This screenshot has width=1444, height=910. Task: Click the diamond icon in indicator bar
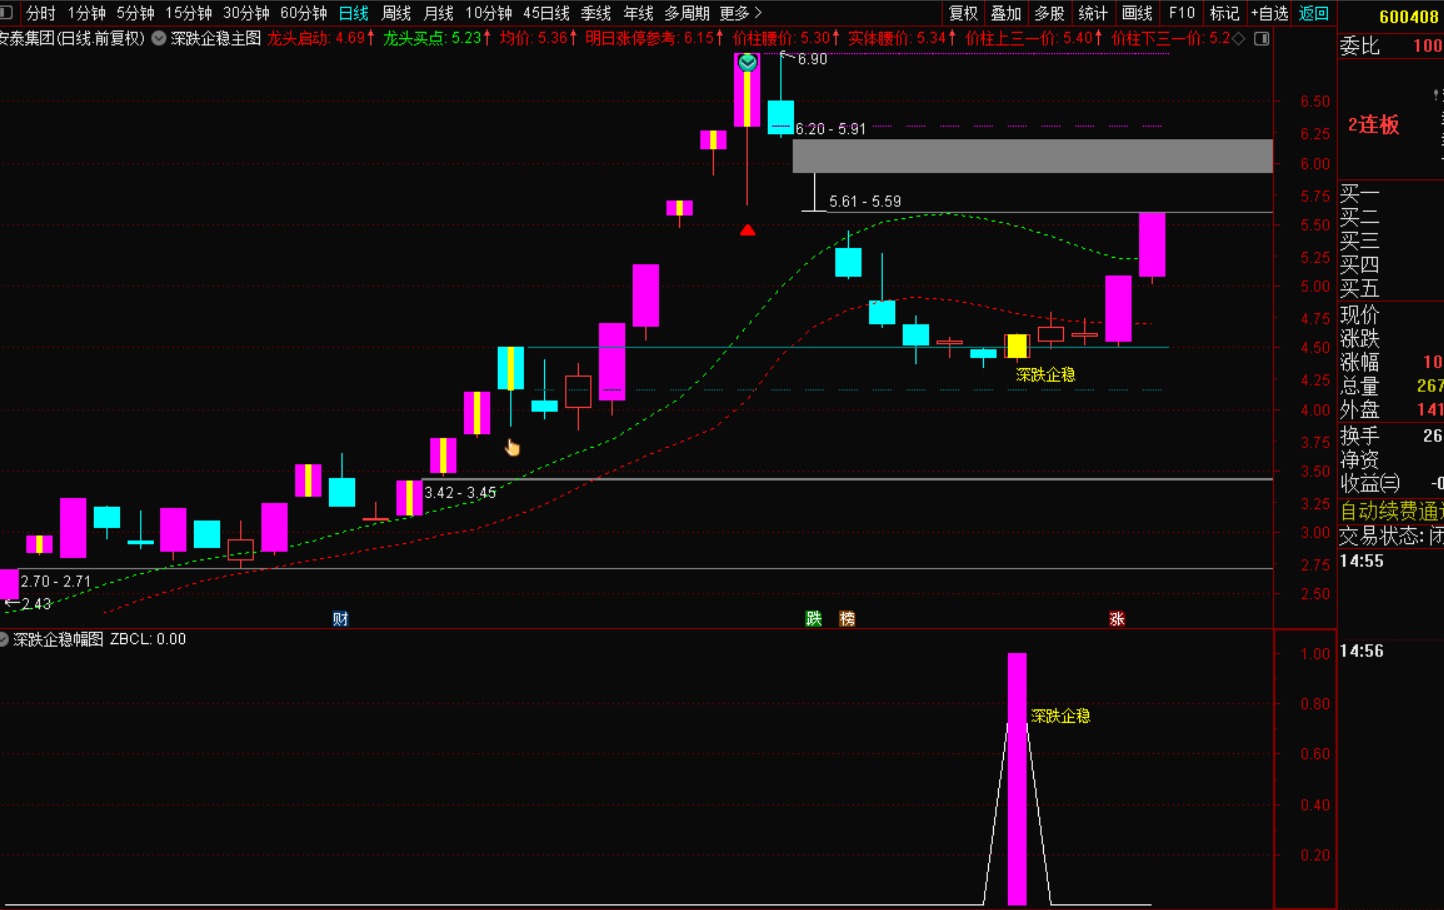pyautogui.click(x=1239, y=38)
